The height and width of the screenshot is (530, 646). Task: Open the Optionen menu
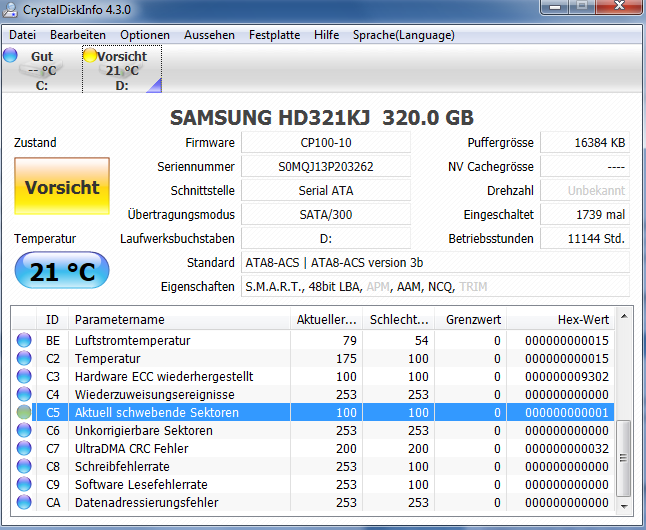(145, 35)
